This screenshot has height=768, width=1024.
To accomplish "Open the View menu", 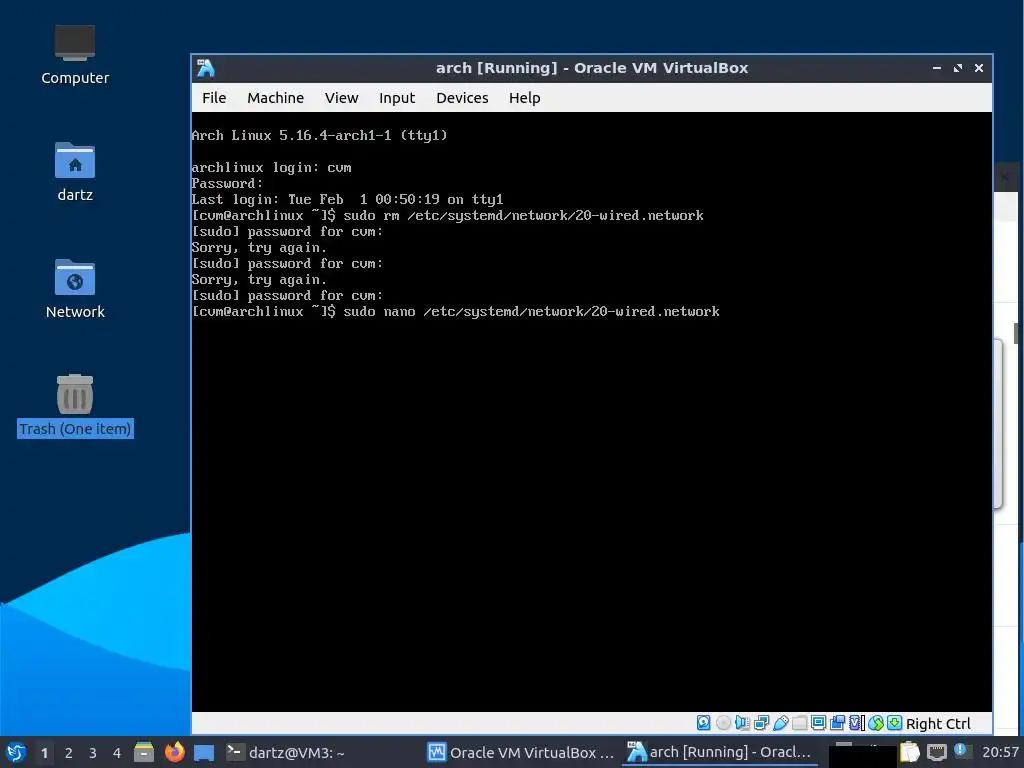I will point(342,98).
